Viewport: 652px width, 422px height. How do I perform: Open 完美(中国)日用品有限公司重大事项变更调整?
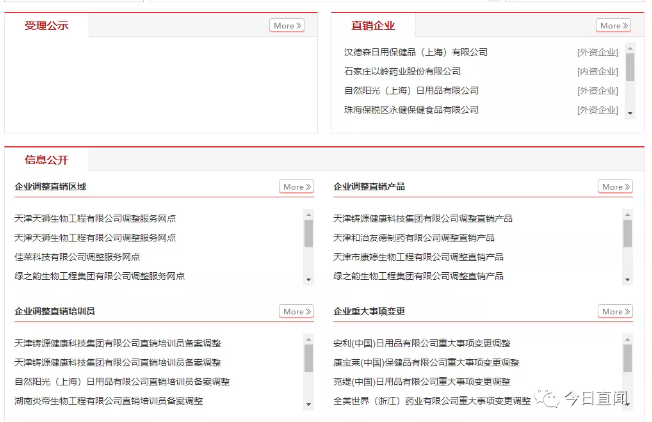[422, 382]
